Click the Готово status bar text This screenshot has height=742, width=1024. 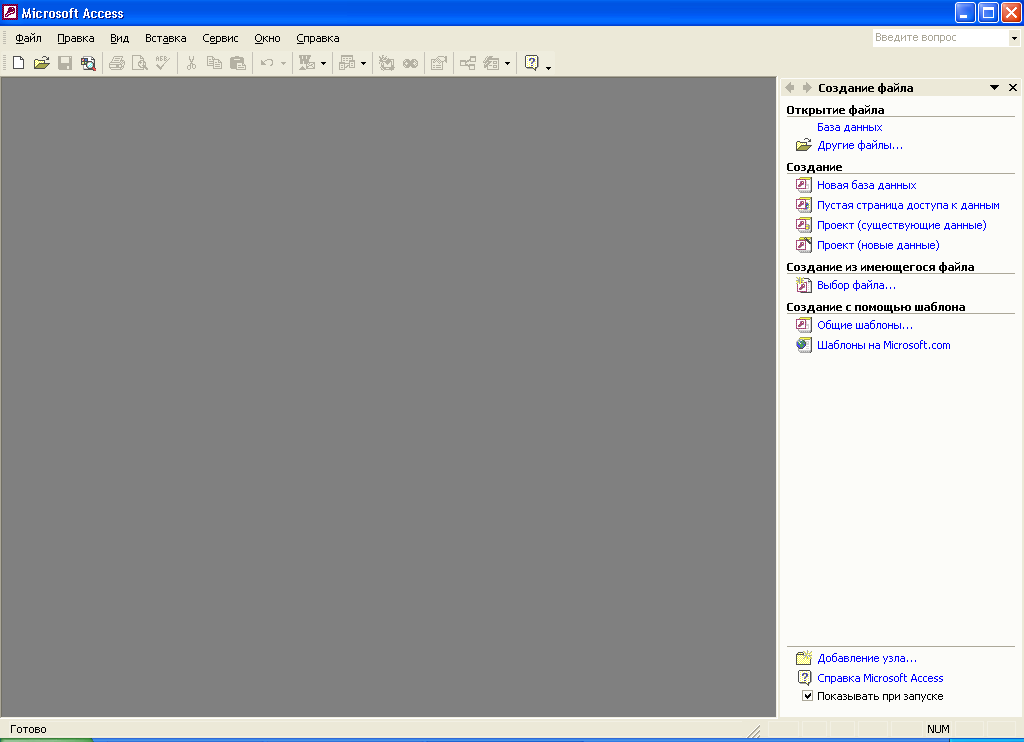[28, 729]
